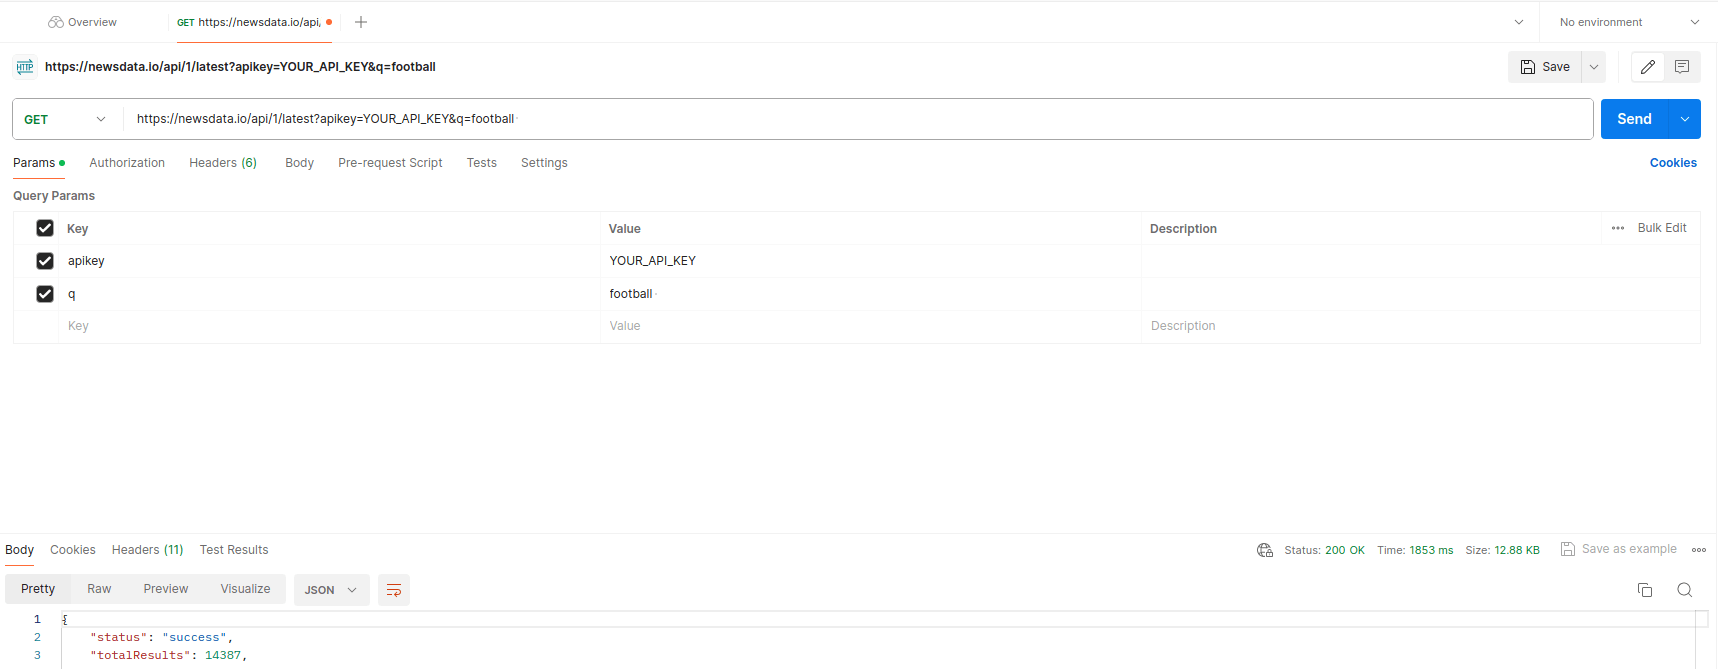Open the Pre-request Script tab

click(x=390, y=163)
